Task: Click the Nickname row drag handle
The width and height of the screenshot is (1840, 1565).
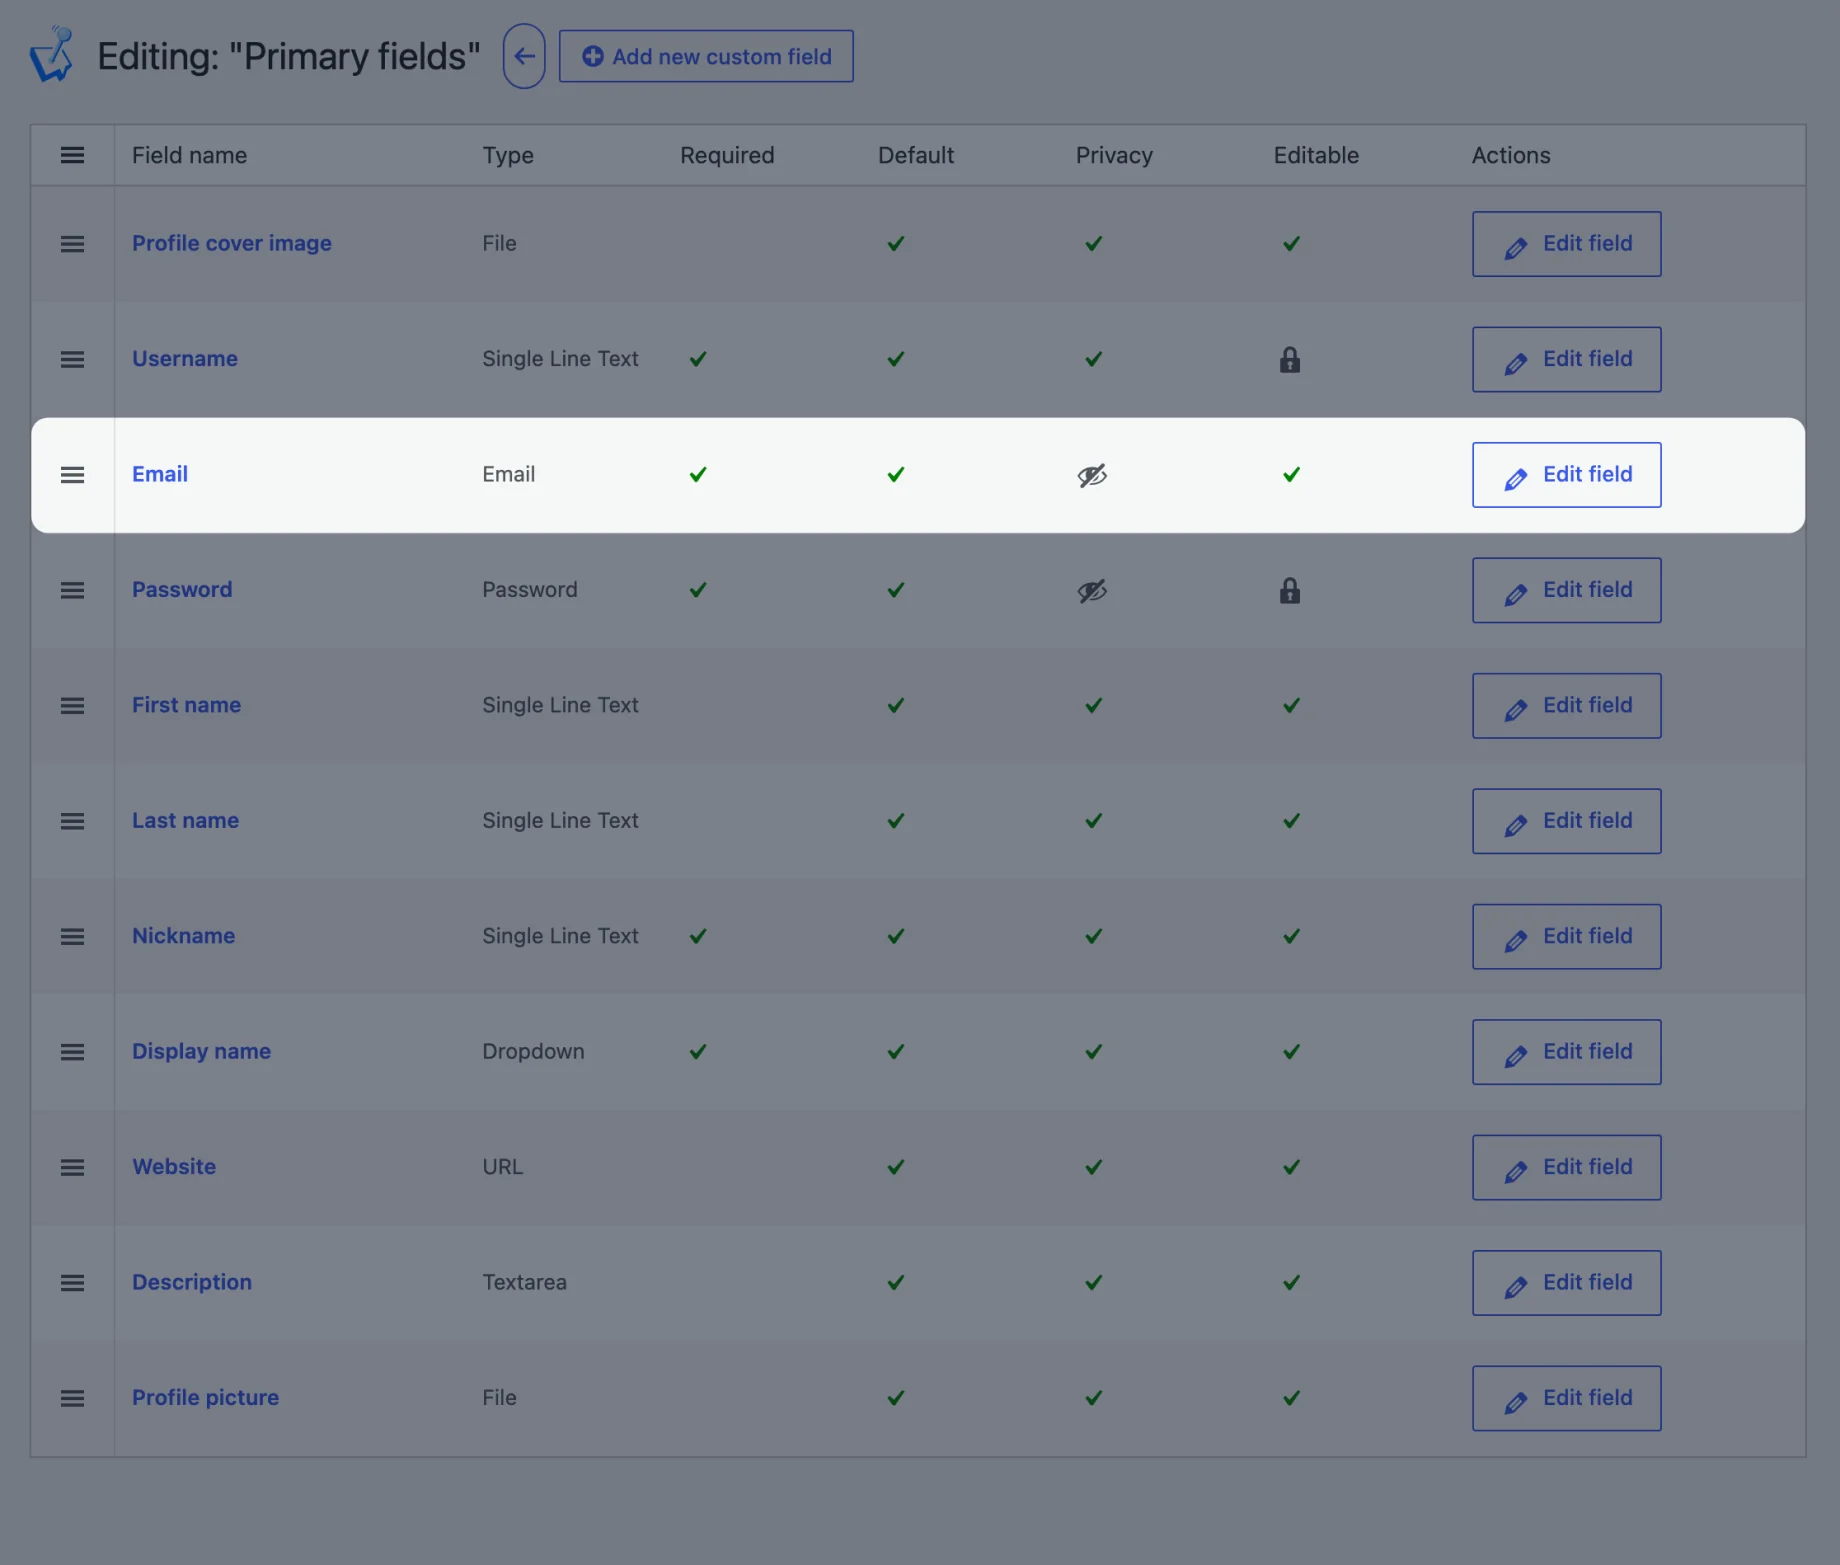Action: pyautogui.click(x=72, y=937)
